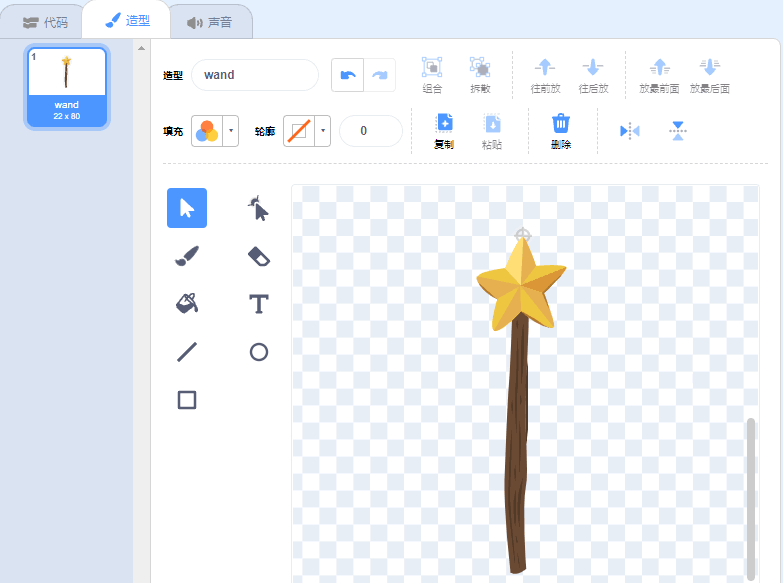The width and height of the screenshot is (783, 583).
Task: Select the Rectangle tool
Action: [187, 400]
